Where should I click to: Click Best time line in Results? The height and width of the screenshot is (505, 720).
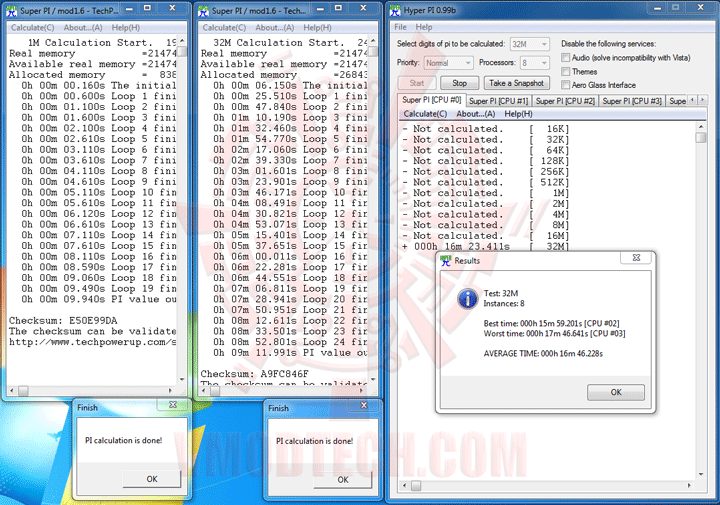pyautogui.click(x=551, y=323)
